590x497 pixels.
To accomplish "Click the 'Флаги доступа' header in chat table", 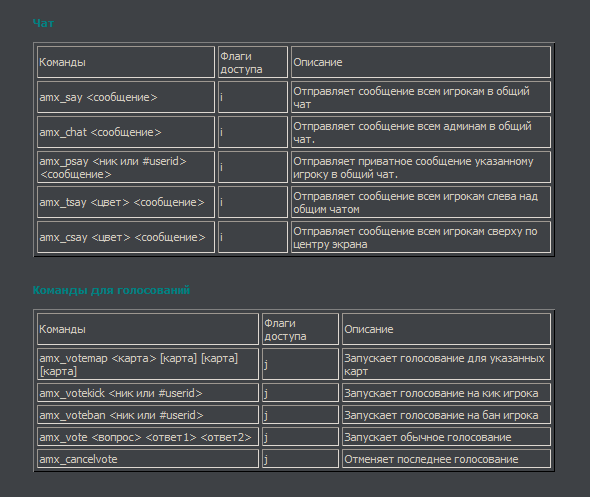I will 253,62.
